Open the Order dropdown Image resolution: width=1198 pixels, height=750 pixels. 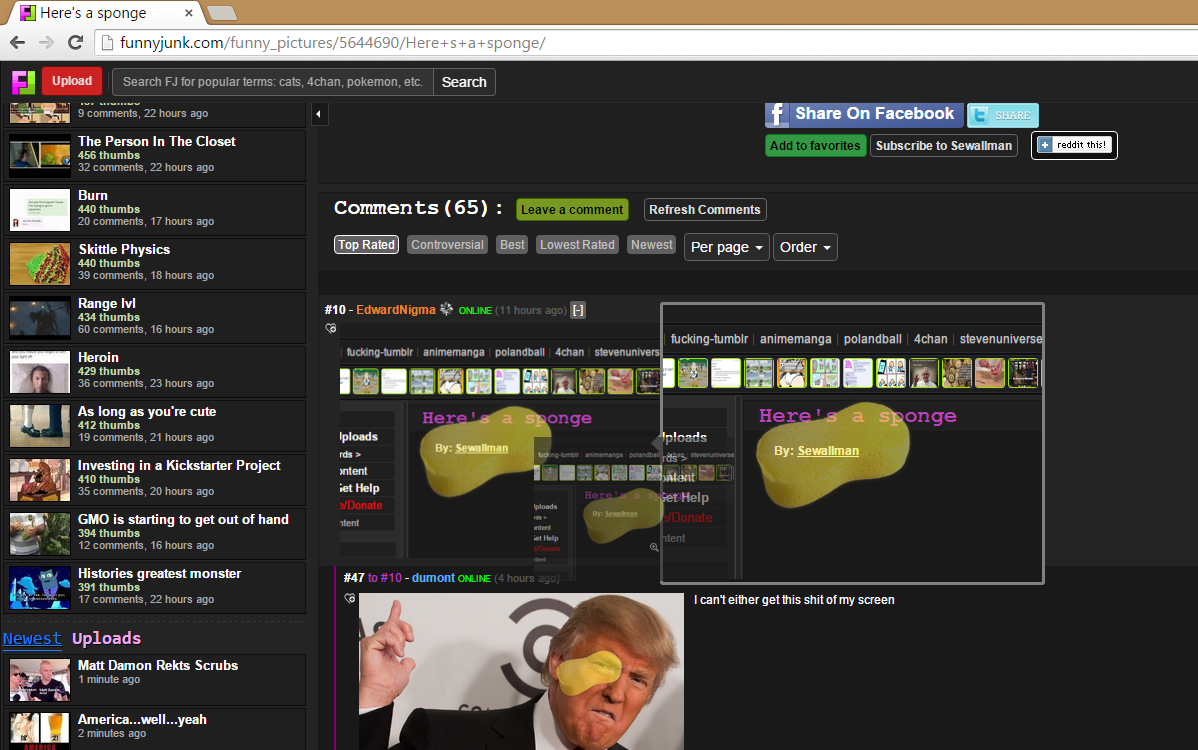pos(805,247)
